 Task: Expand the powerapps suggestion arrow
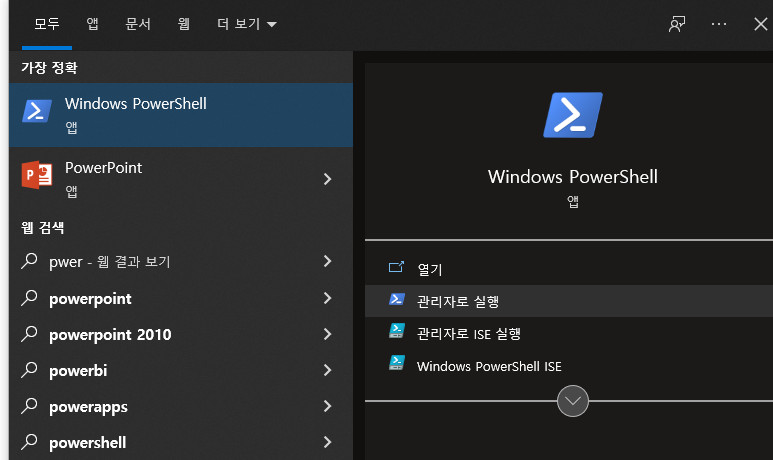click(327, 406)
